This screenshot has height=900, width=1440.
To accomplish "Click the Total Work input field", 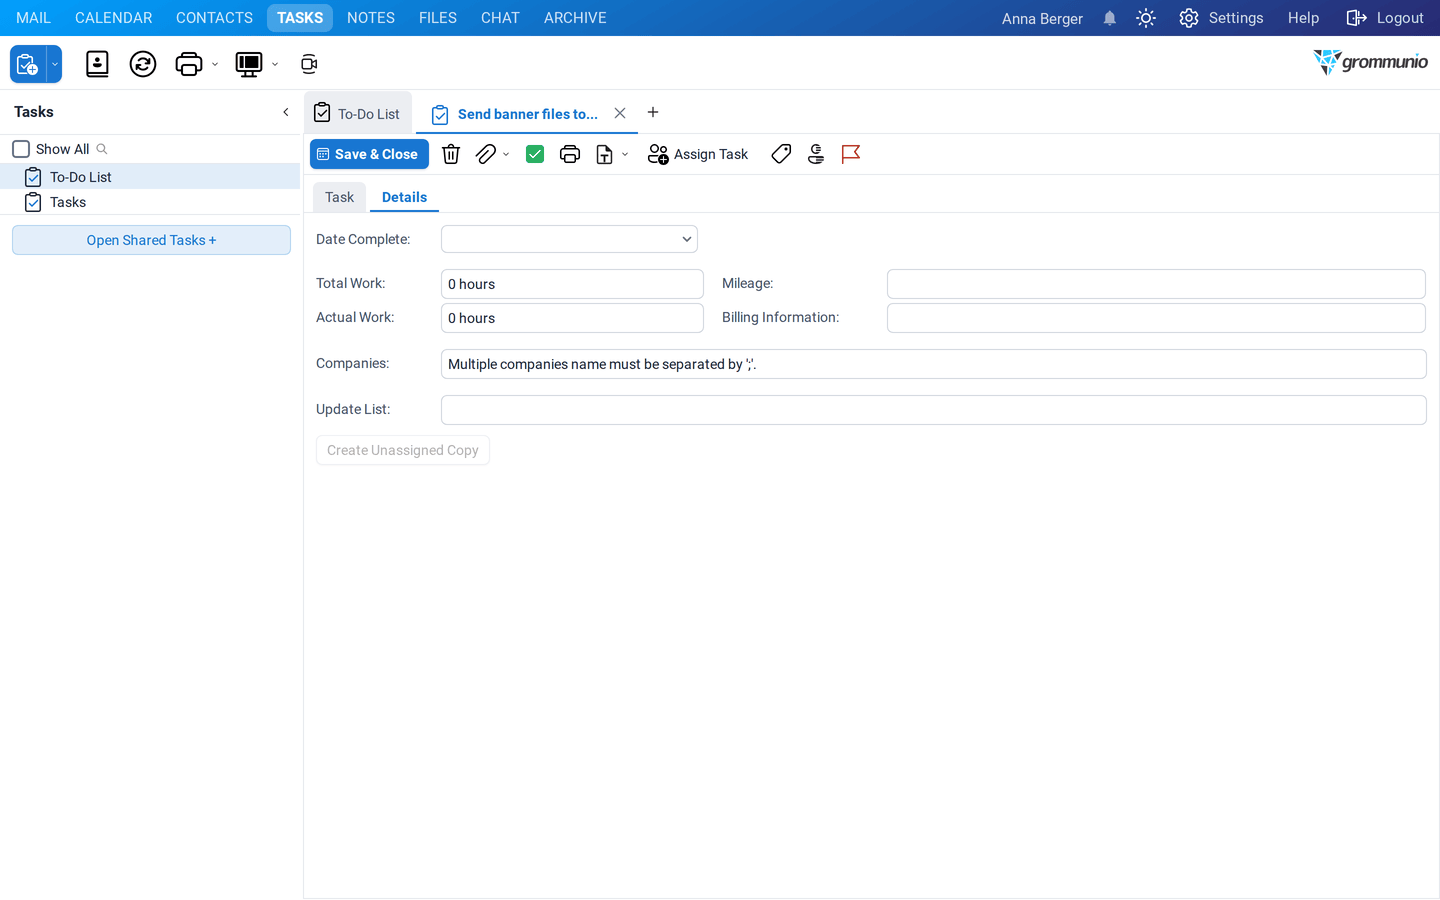I will point(572,284).
